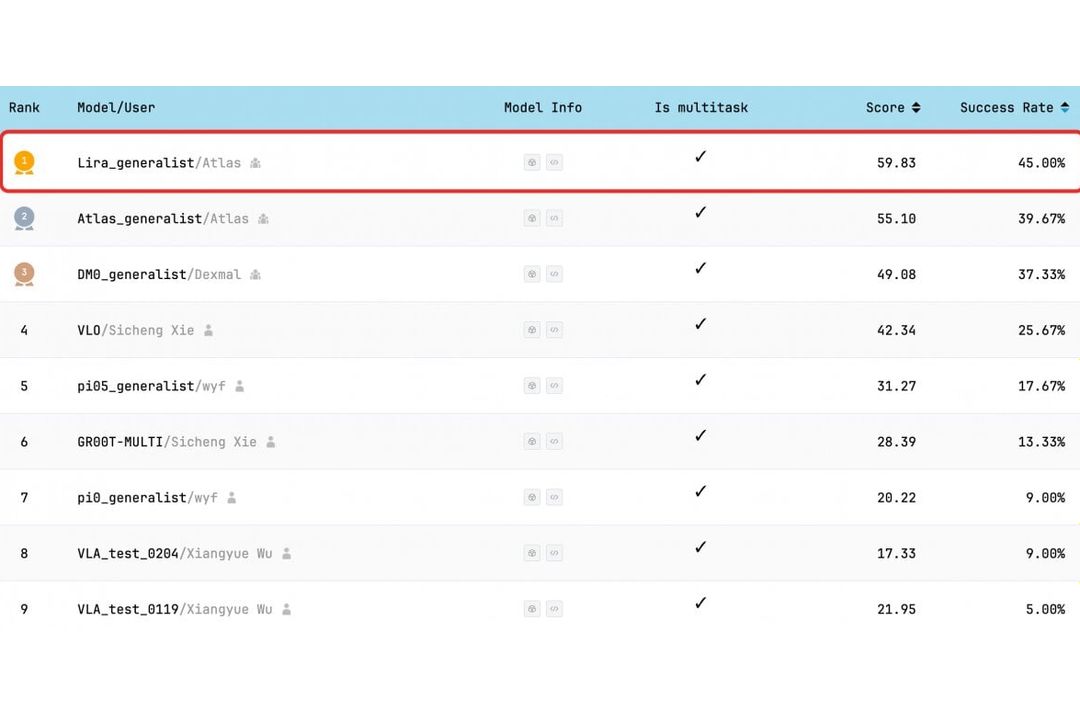Select the bronze rank 3 medal icon
The image size is (1080, 720).
point(24,274)
